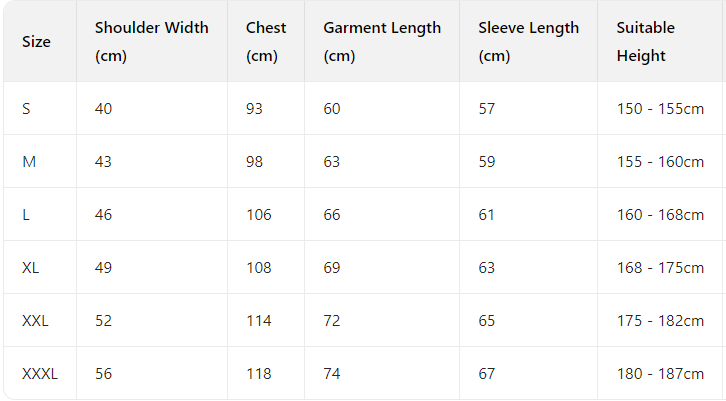Click the Garment Length (cm) header

tap(381, 42)
